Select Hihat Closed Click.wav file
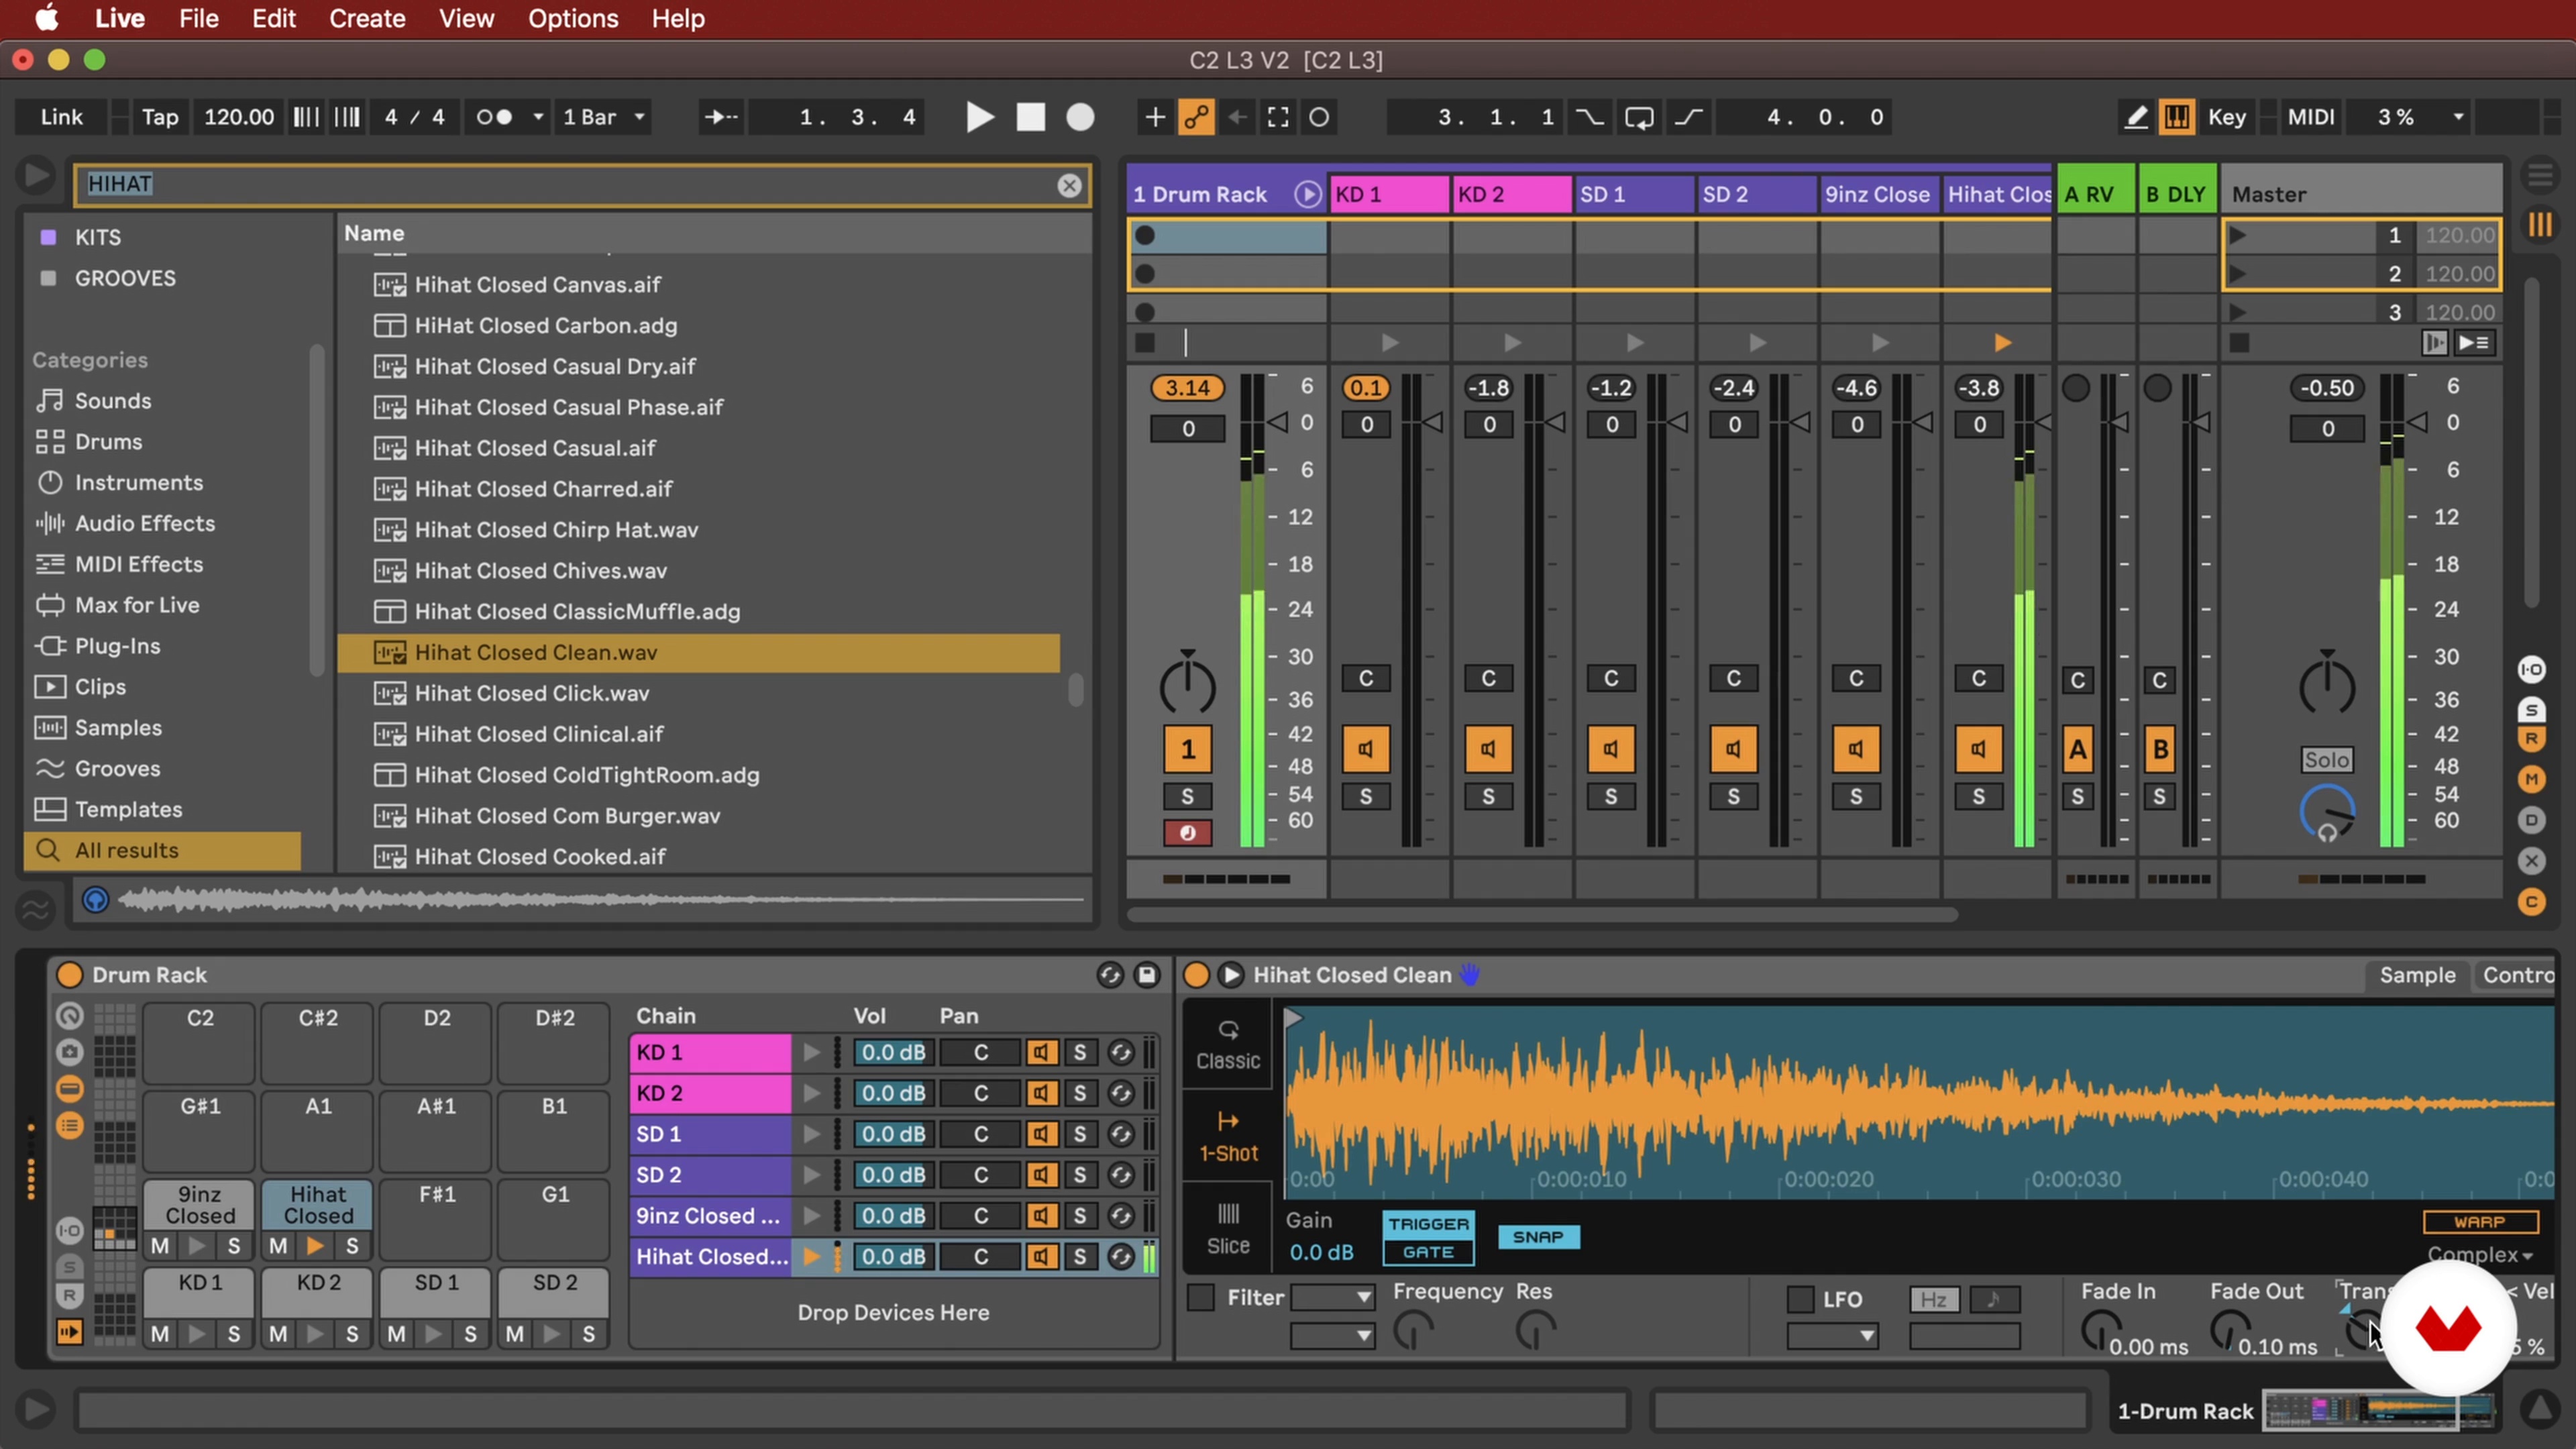 click(698, 694)
